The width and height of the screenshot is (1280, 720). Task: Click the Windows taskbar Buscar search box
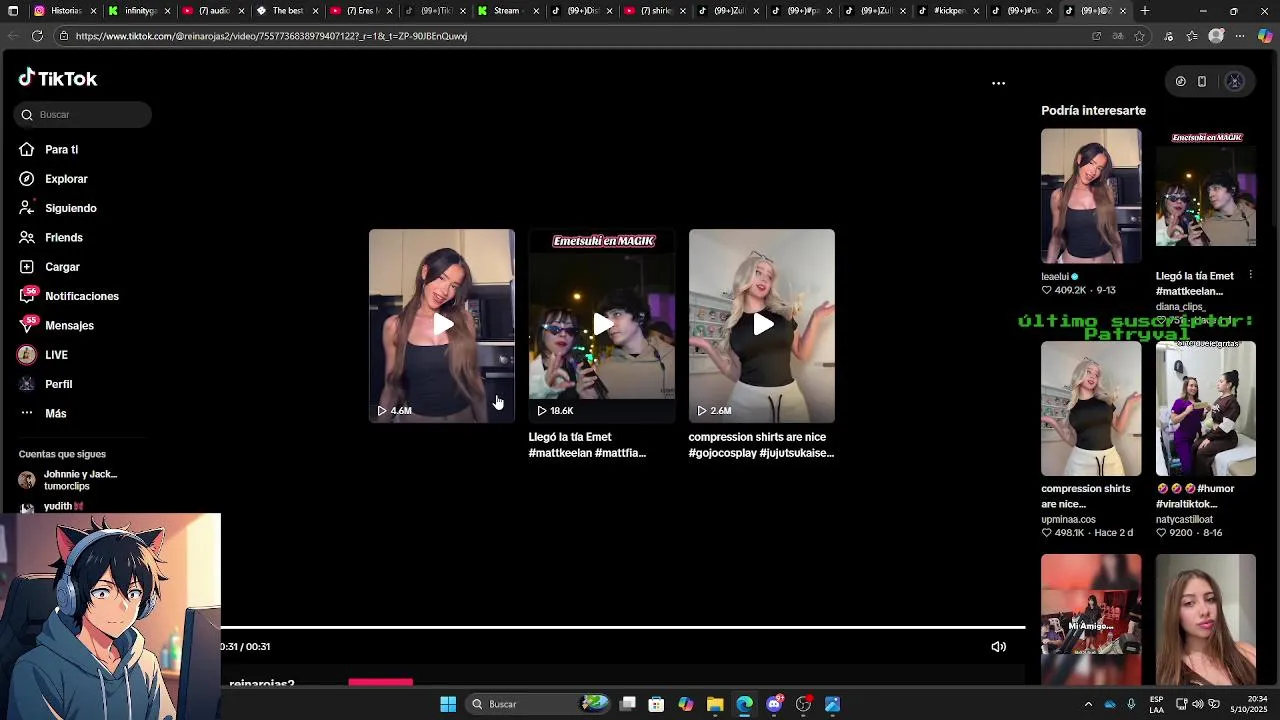(x=540, y=704)
